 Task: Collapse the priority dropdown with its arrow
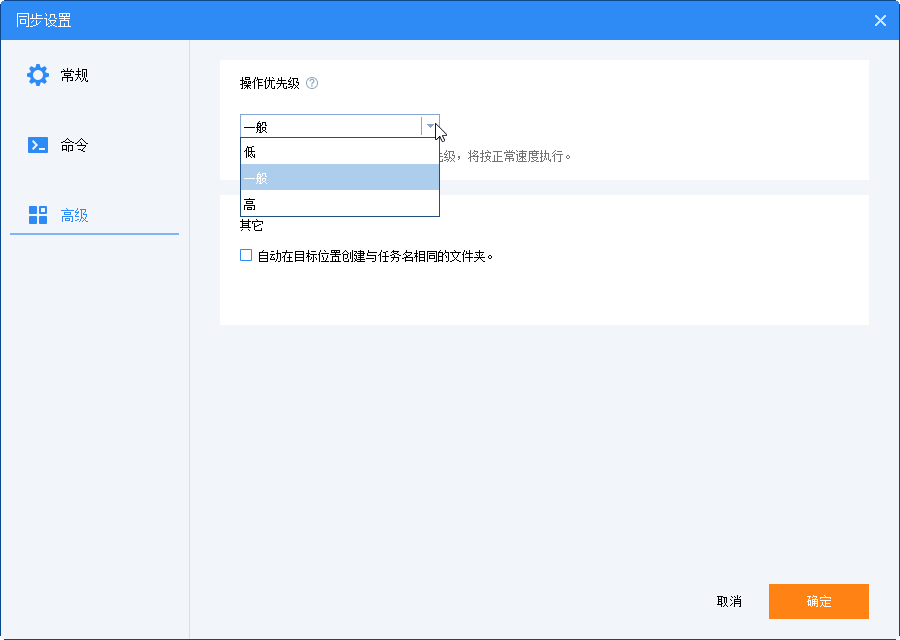click(x=430, y=126)
